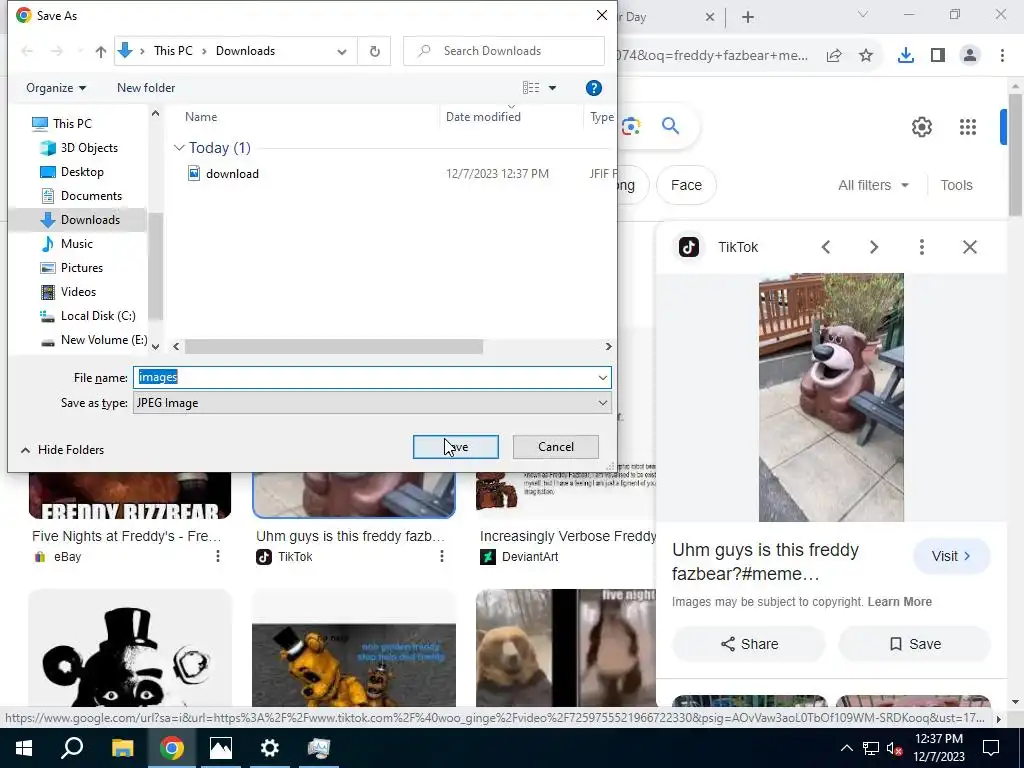Viewport: 1024px width, 768px height.
Task: Open the Organize menu
Action: point(56,88)
